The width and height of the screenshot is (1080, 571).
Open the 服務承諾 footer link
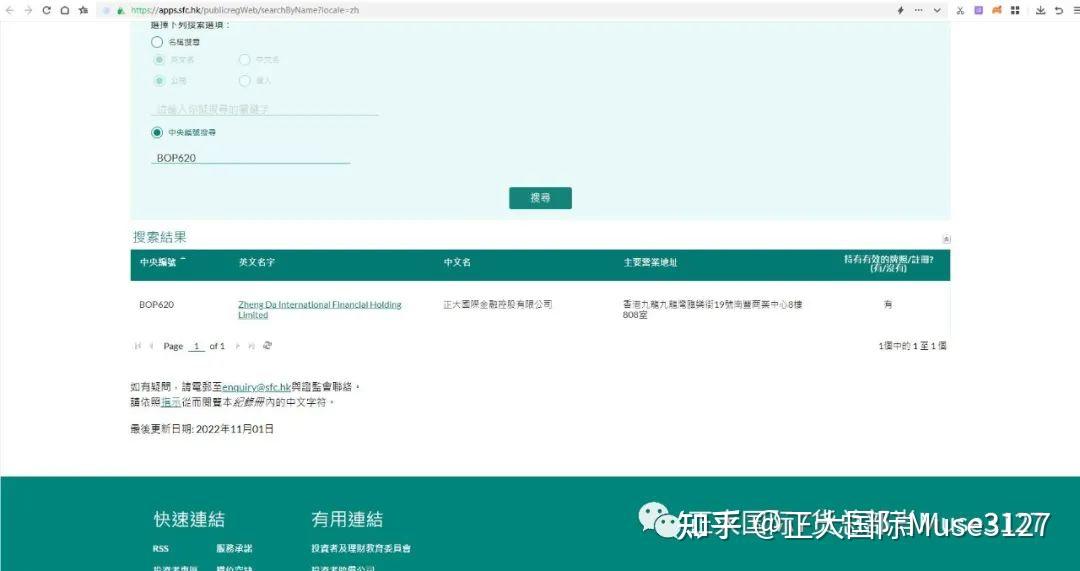pos(234,549)
